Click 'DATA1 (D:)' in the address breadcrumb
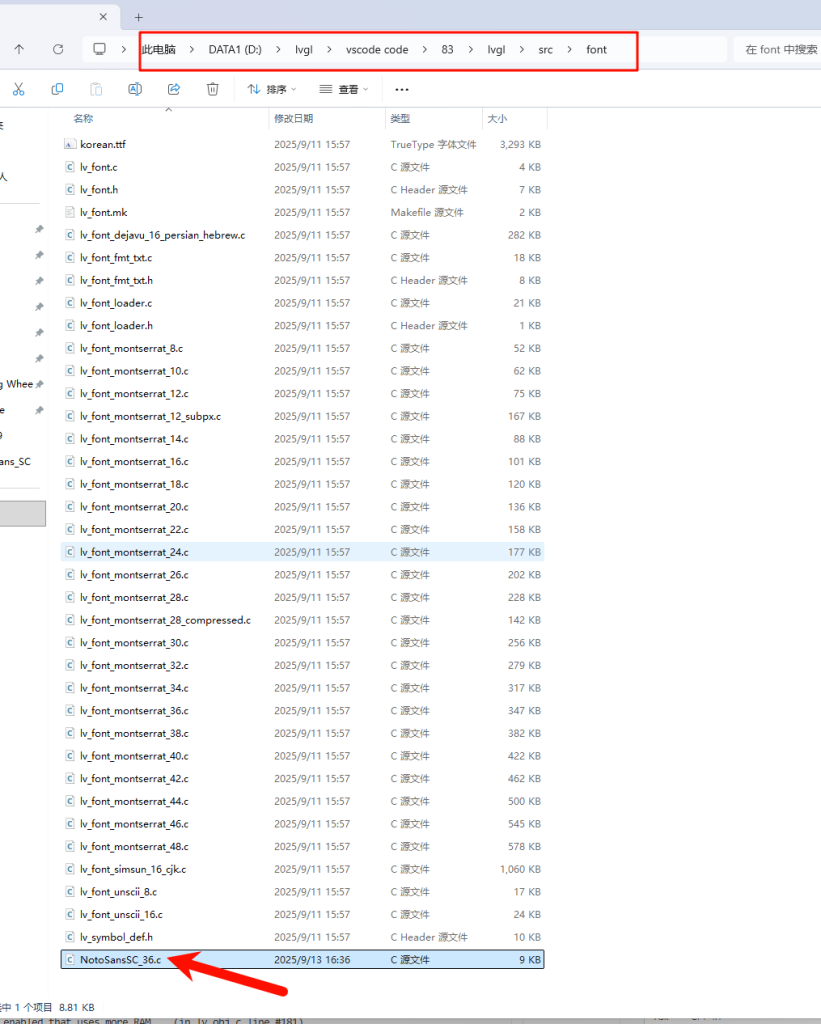The width and height of the screenshot is (821, 1024). (x=235, y=49)
